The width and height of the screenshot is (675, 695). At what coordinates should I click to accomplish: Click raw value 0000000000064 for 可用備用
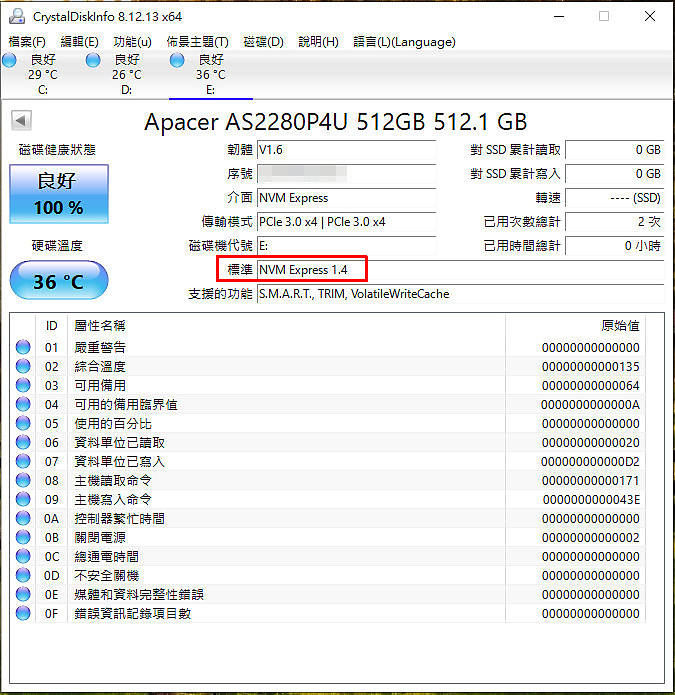pyautogui.click(x=590, y=386)
